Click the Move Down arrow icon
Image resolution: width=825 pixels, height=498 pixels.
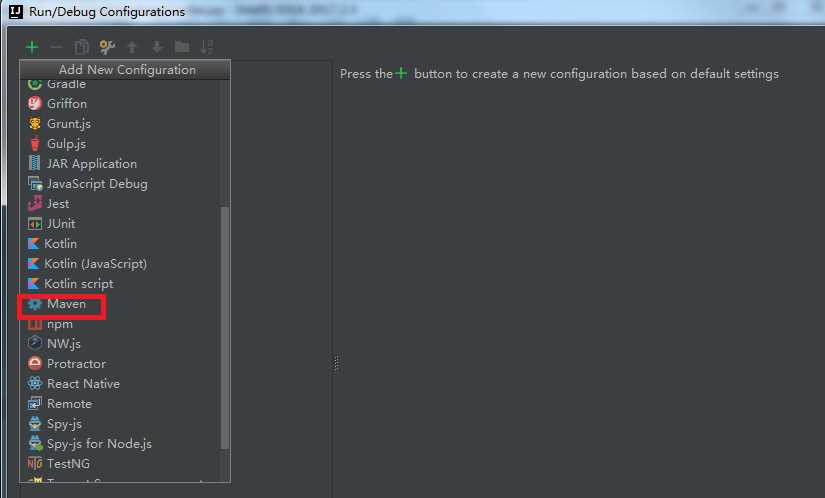coord(157,47)
